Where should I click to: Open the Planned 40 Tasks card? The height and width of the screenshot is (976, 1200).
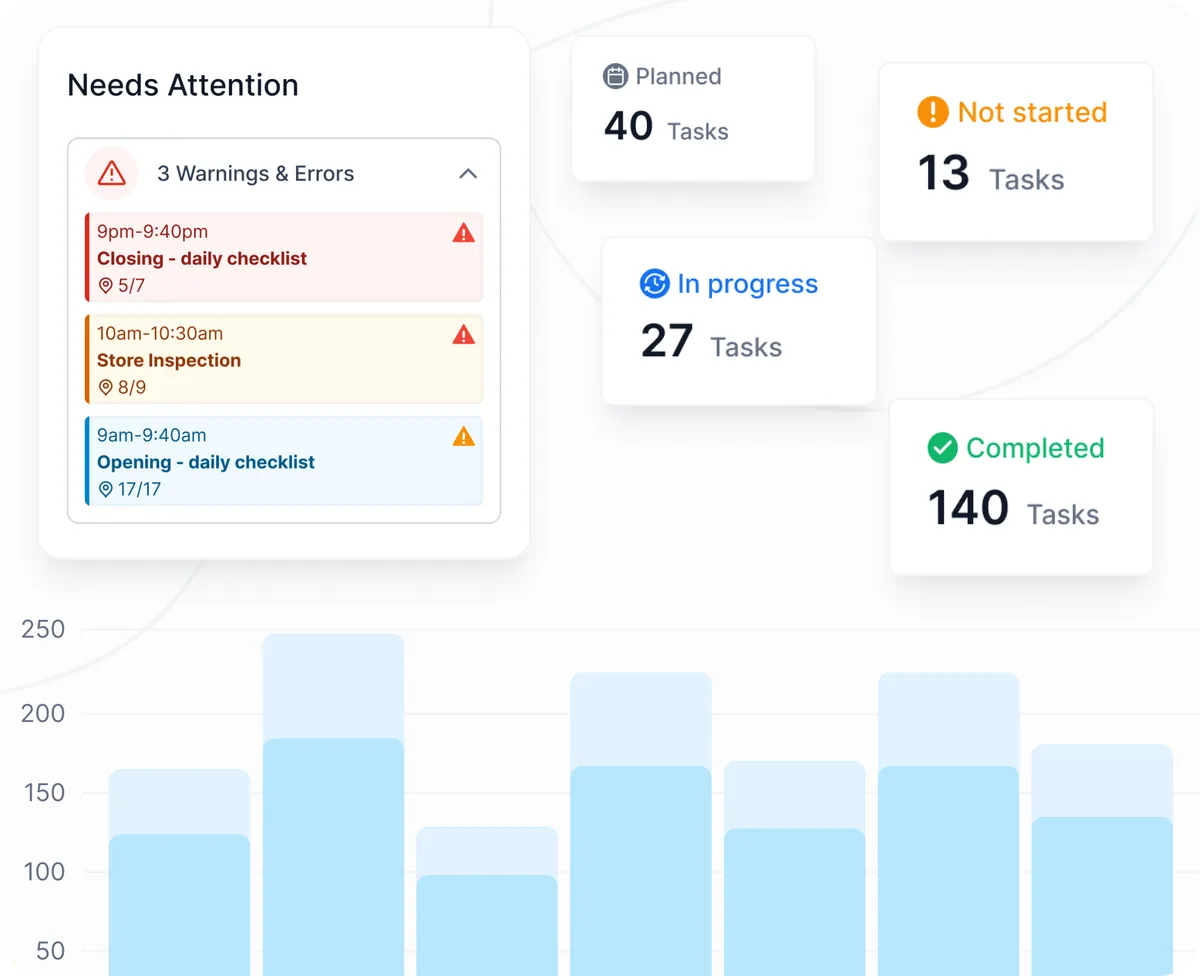692,108
